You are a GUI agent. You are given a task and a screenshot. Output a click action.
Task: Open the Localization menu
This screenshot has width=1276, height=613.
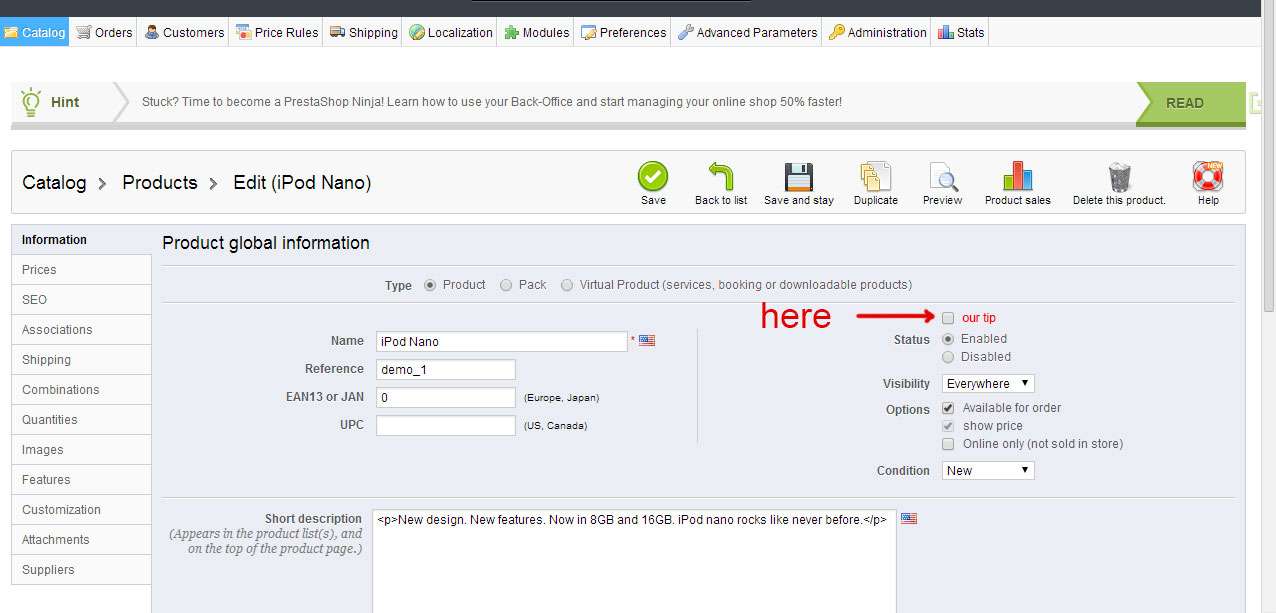pos(450,32)
